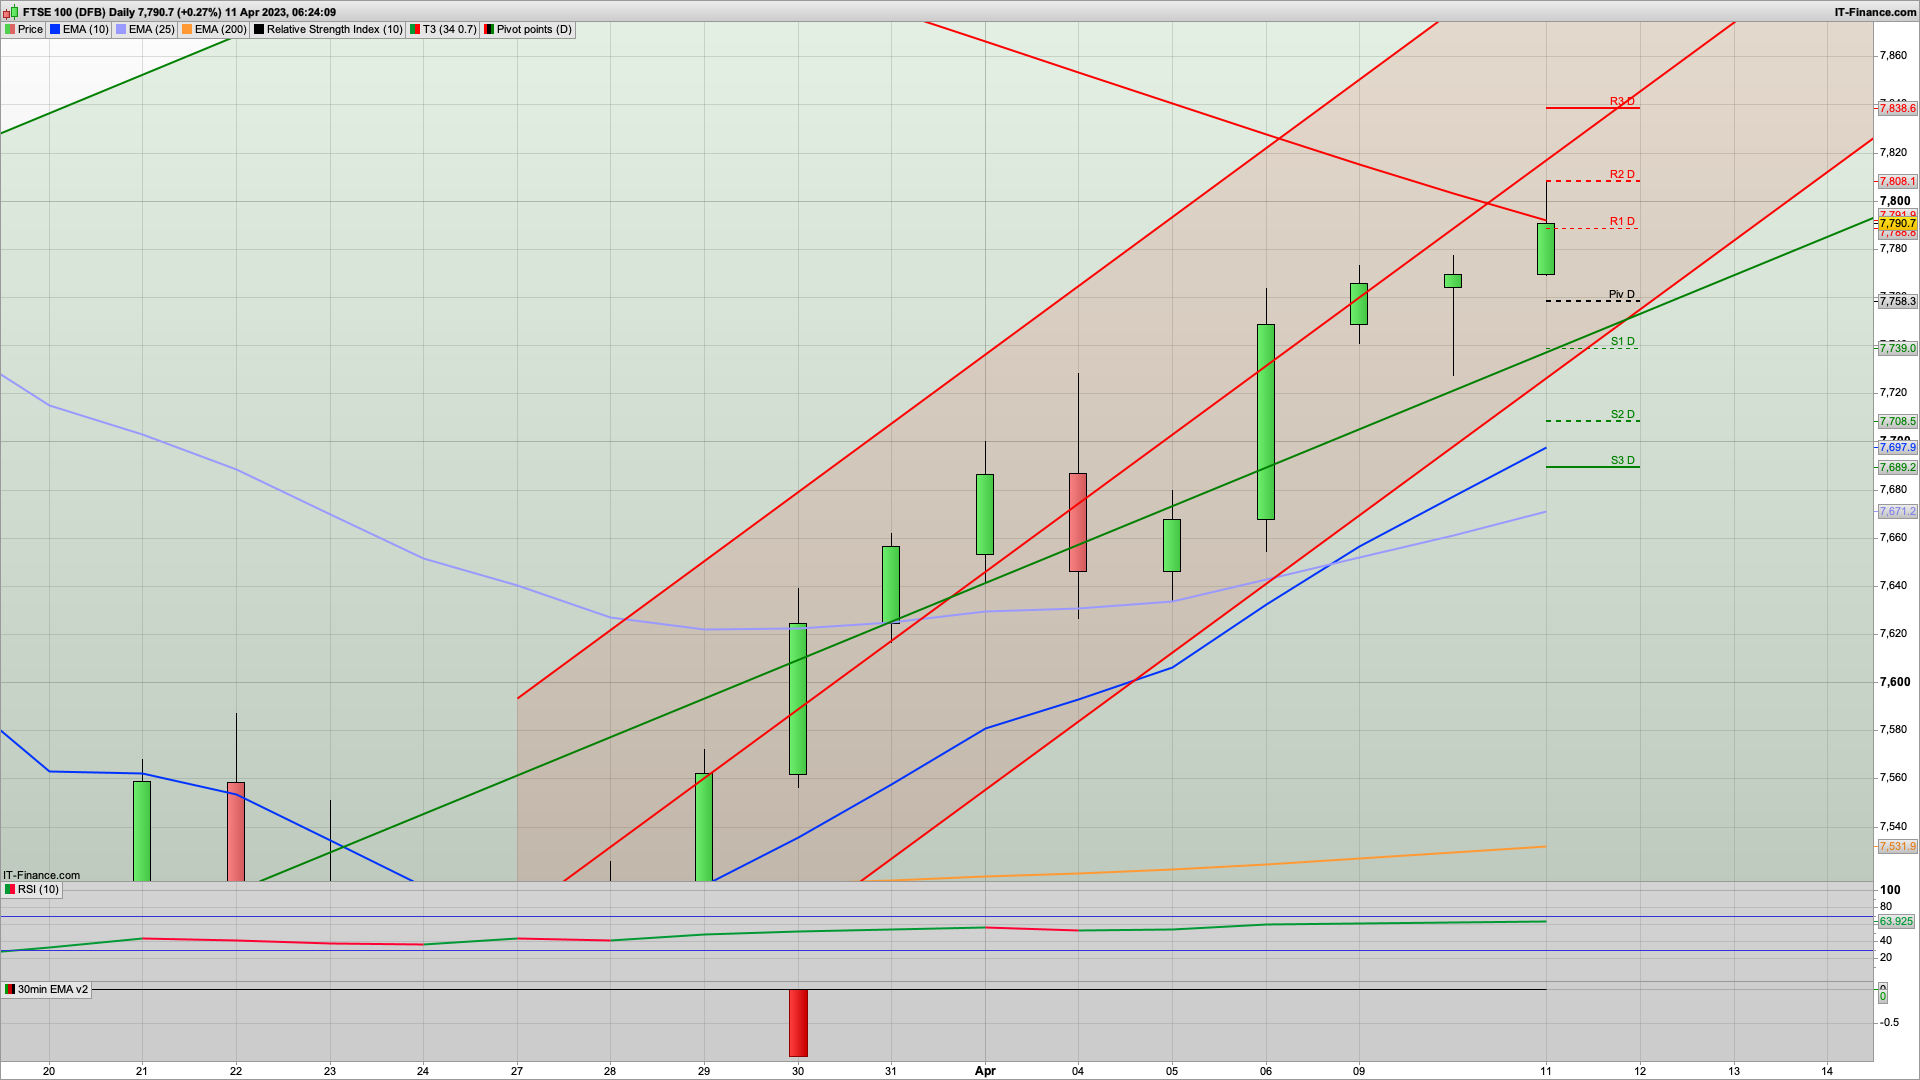Open the Price legend settings tab

click(30, 29)
